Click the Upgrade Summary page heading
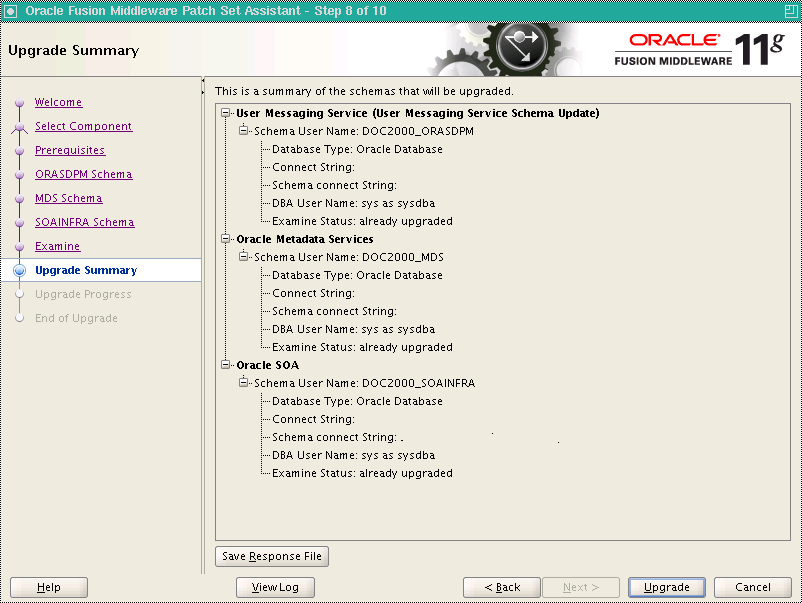 point(74,50)
